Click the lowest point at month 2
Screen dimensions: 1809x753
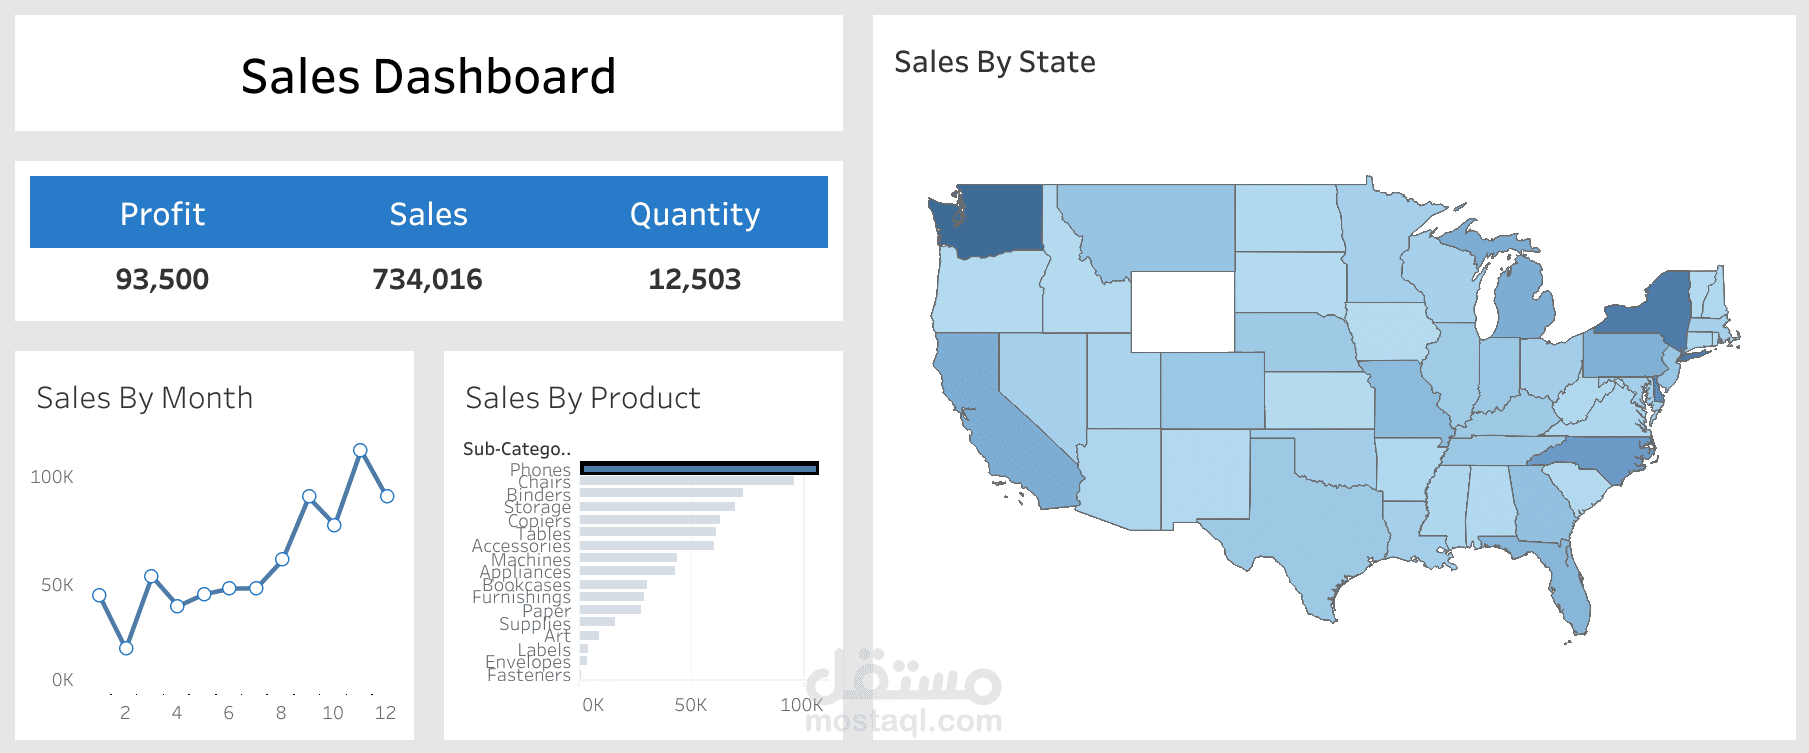[x=126, y=648]
